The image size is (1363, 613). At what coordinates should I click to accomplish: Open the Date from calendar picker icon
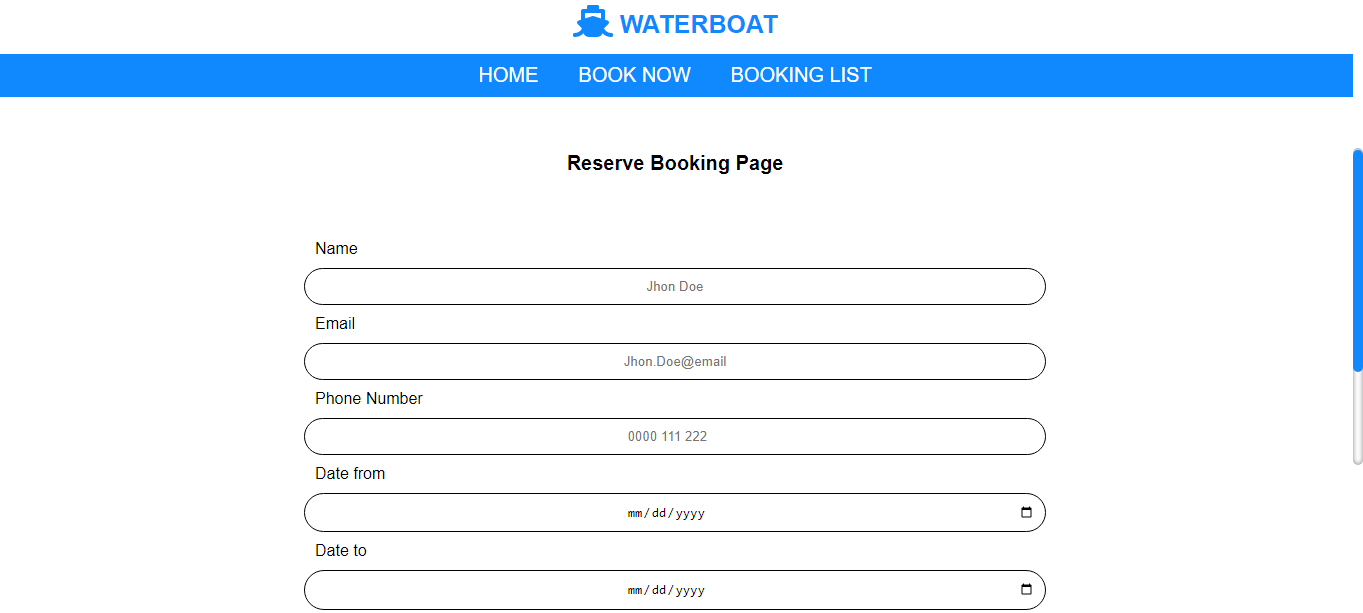(x=1027, y=512)
